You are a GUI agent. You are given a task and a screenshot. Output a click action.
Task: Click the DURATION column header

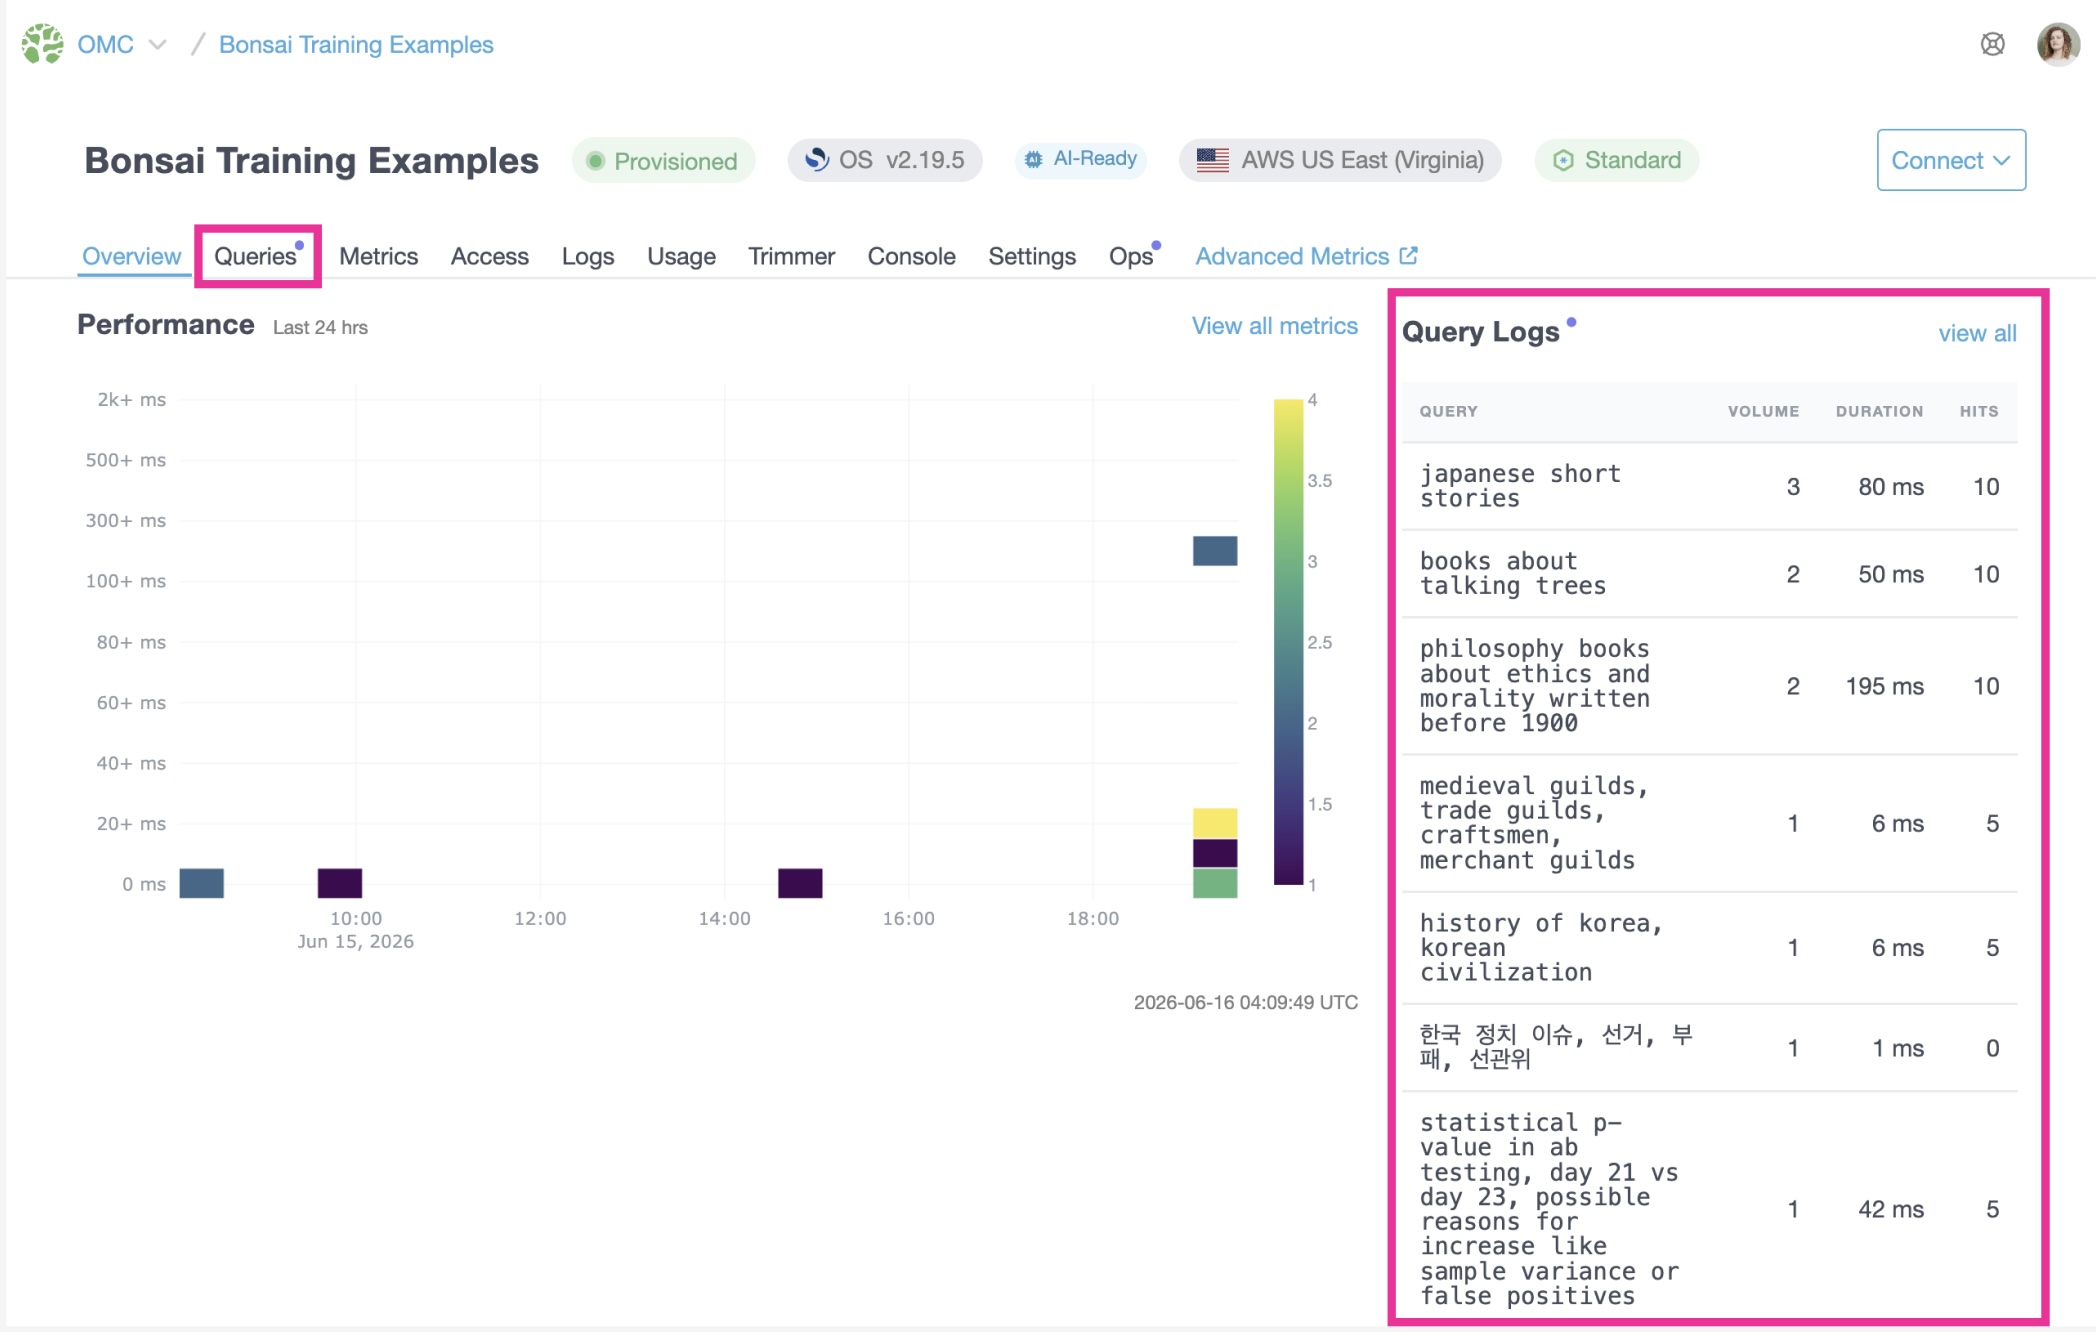pos(1879,411)
